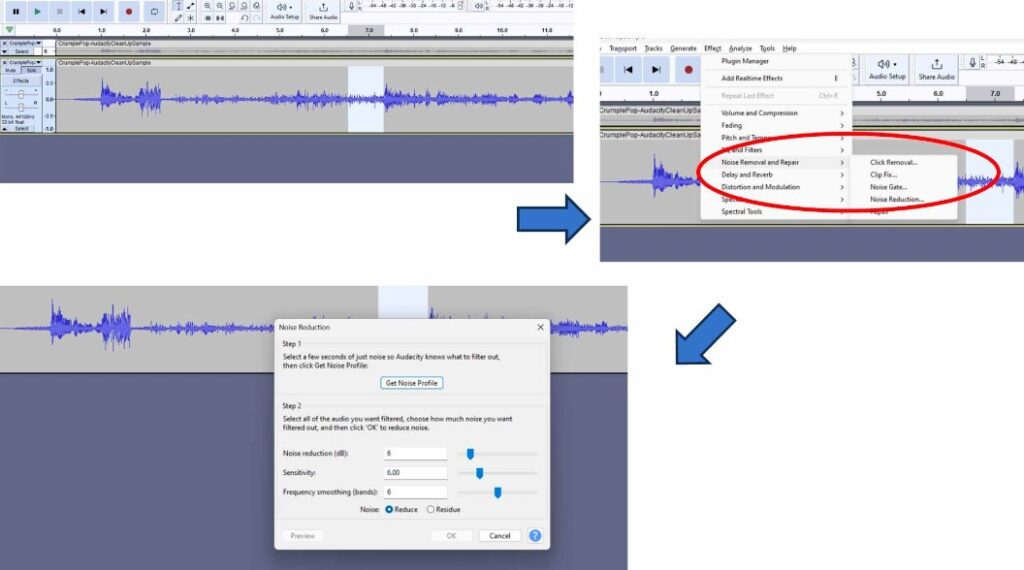The image size is (1024, 570).
Task: Toggle the Loop button in top-left toolbar
Action: coord(154,11)
